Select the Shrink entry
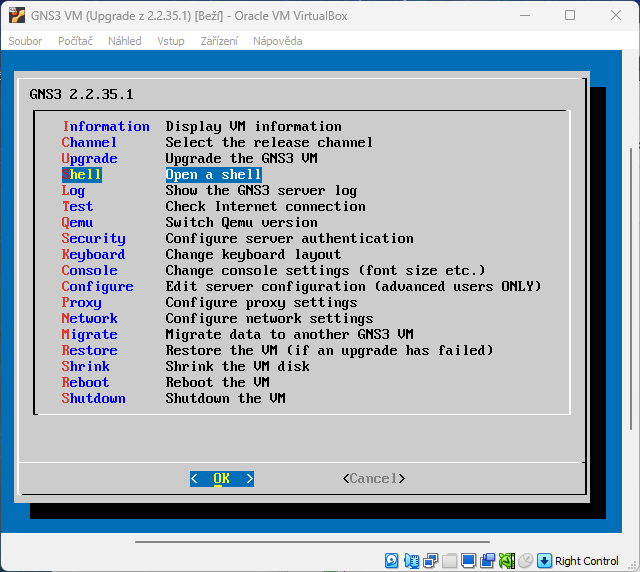The image size is (640, 572). 86,366
